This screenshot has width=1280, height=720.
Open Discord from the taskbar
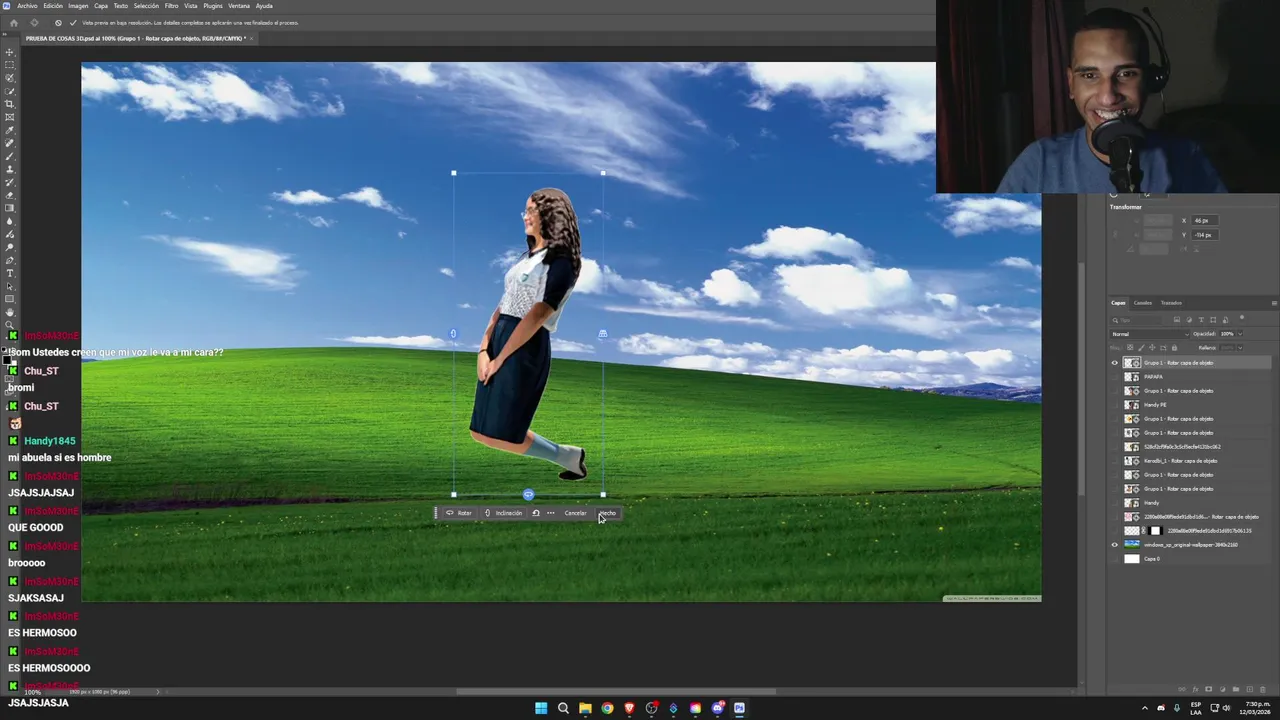point(717,708)
